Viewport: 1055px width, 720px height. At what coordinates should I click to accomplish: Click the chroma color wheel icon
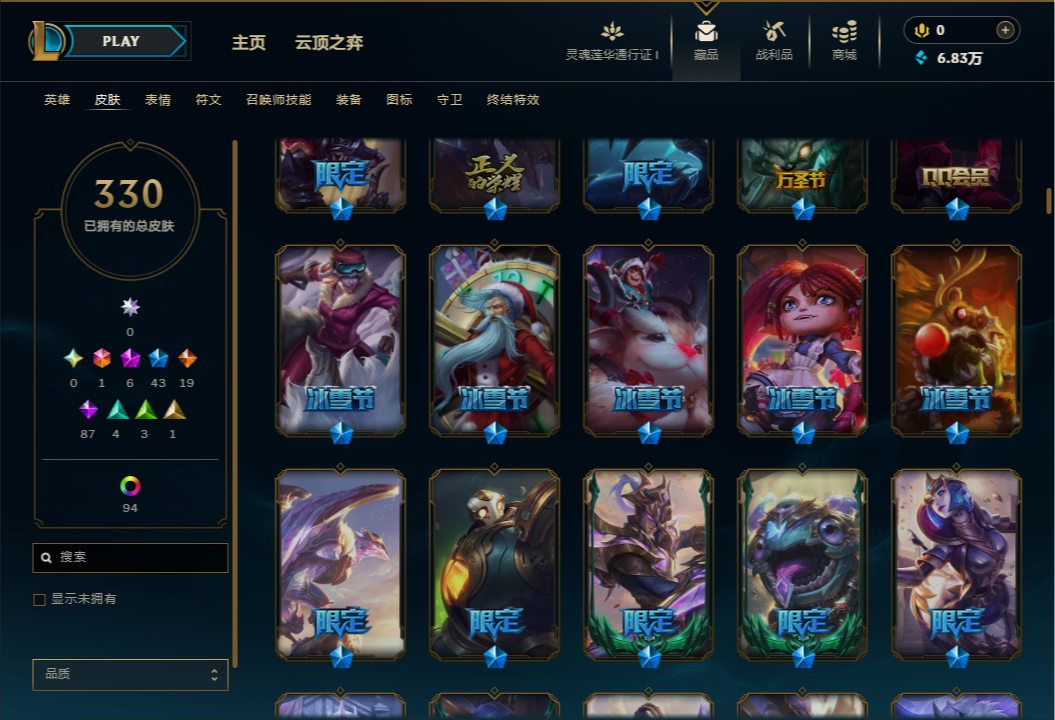(x=130, y=486)
